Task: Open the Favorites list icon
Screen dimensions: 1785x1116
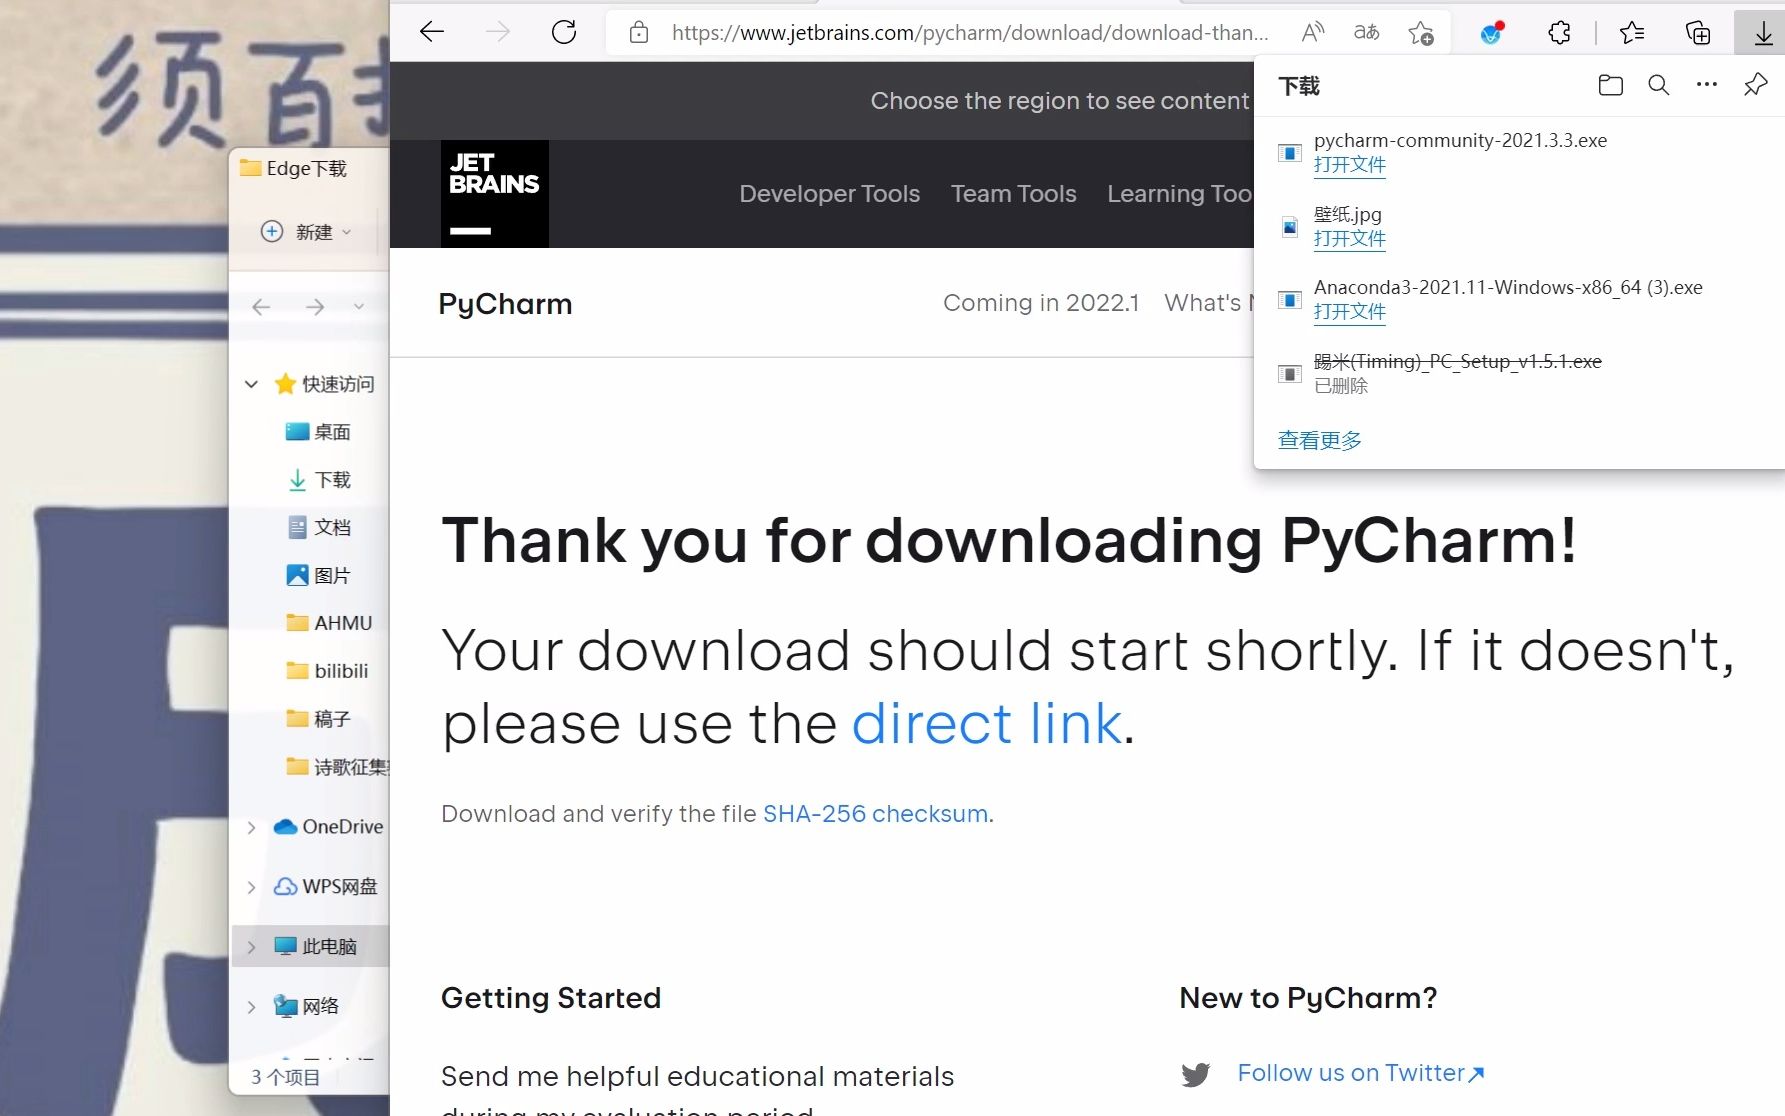Action: 1632,33
